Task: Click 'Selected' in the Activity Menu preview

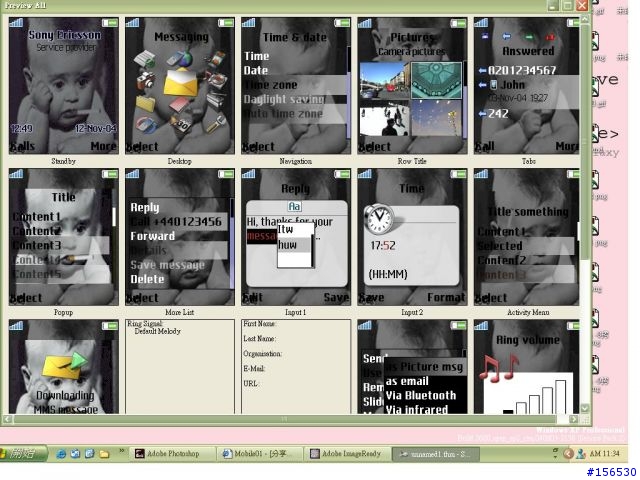Action: coord(500,246)
